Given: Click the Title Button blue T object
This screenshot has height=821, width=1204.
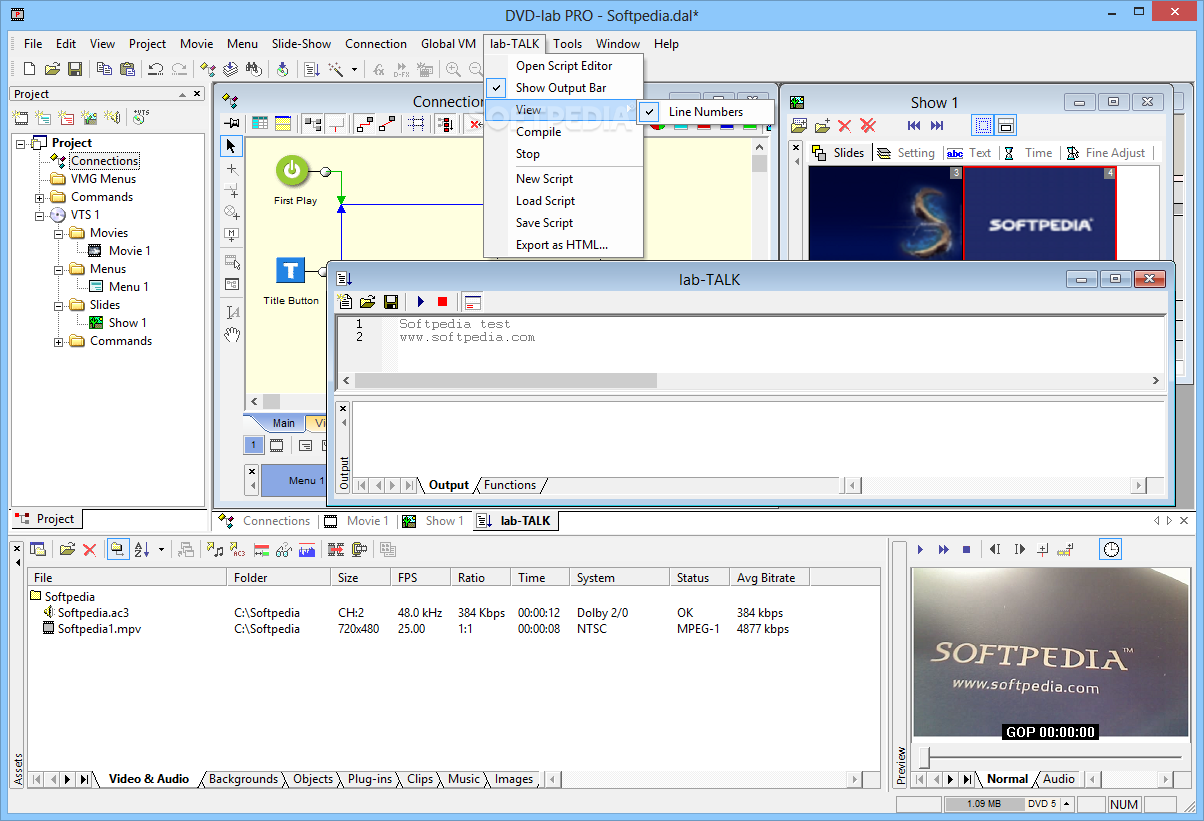Looking at the screenshot, I should [291, 271].
